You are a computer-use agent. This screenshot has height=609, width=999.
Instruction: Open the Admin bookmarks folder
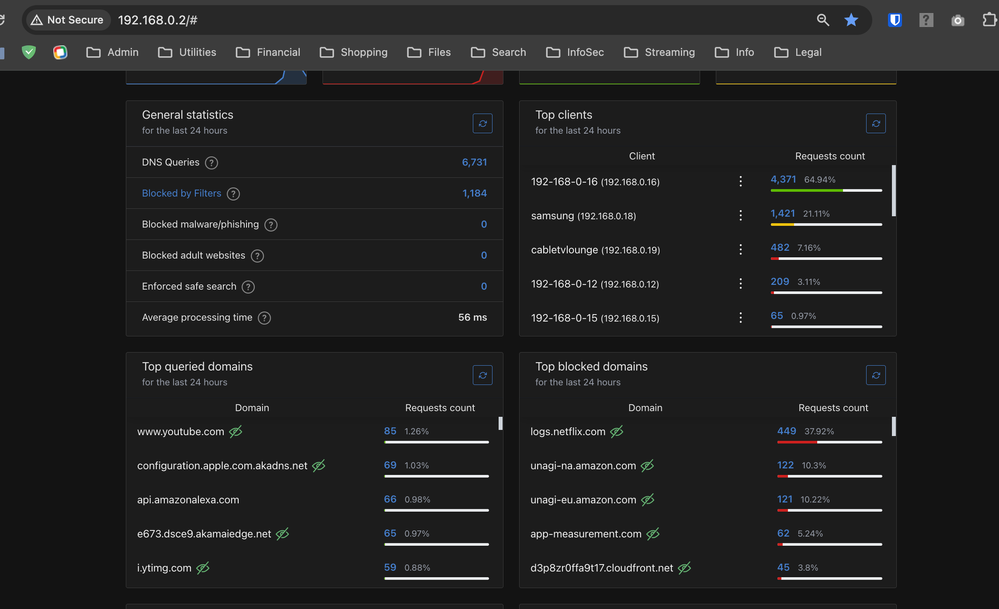point(112,52)
